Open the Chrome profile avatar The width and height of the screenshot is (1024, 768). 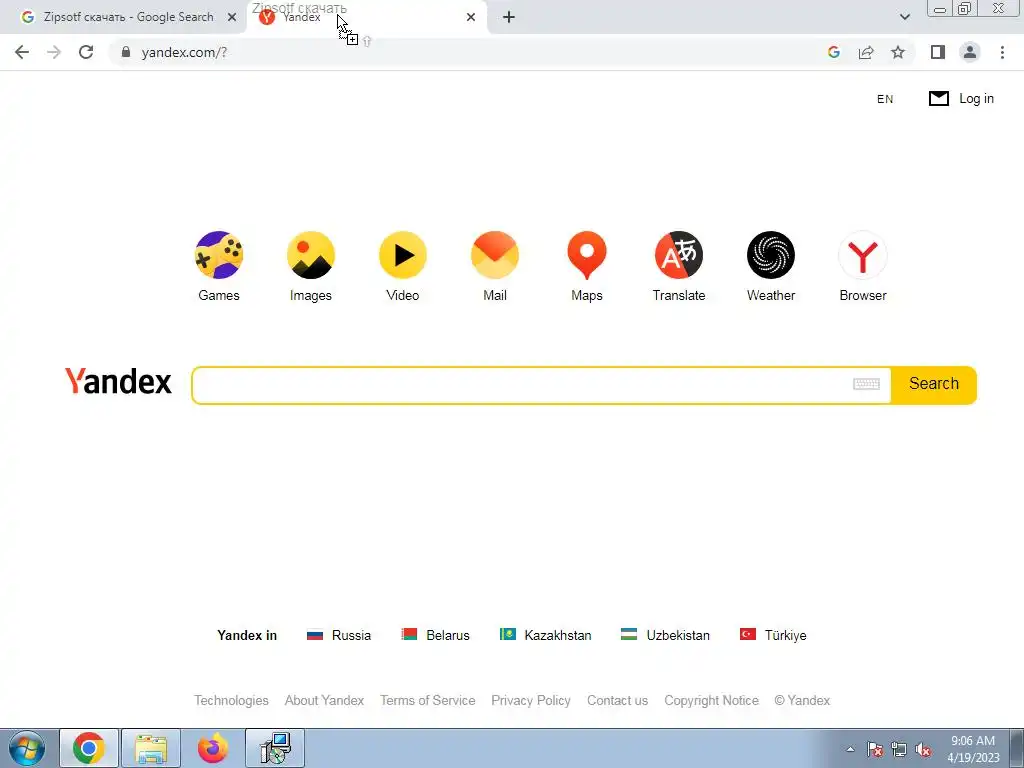[x=970, y=52]
